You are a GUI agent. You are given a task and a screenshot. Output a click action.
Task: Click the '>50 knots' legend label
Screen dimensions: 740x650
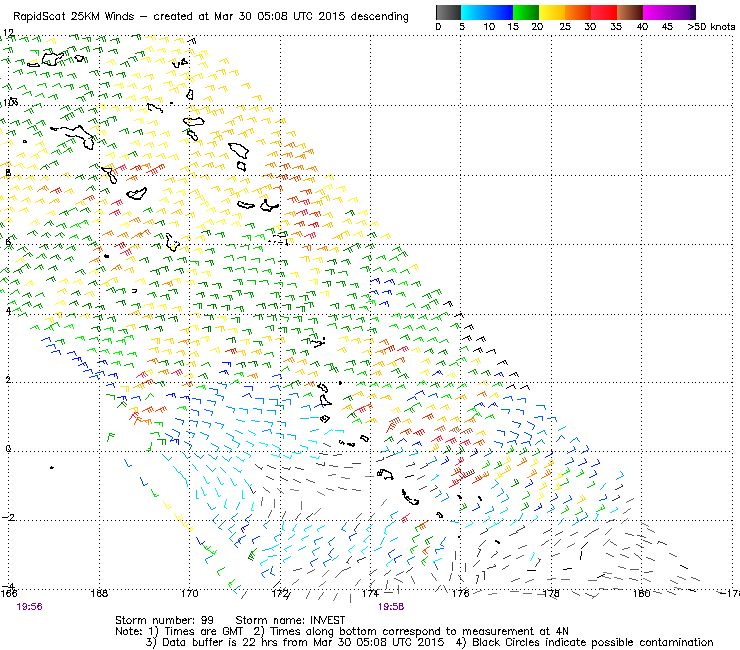[x=711, y=27]
